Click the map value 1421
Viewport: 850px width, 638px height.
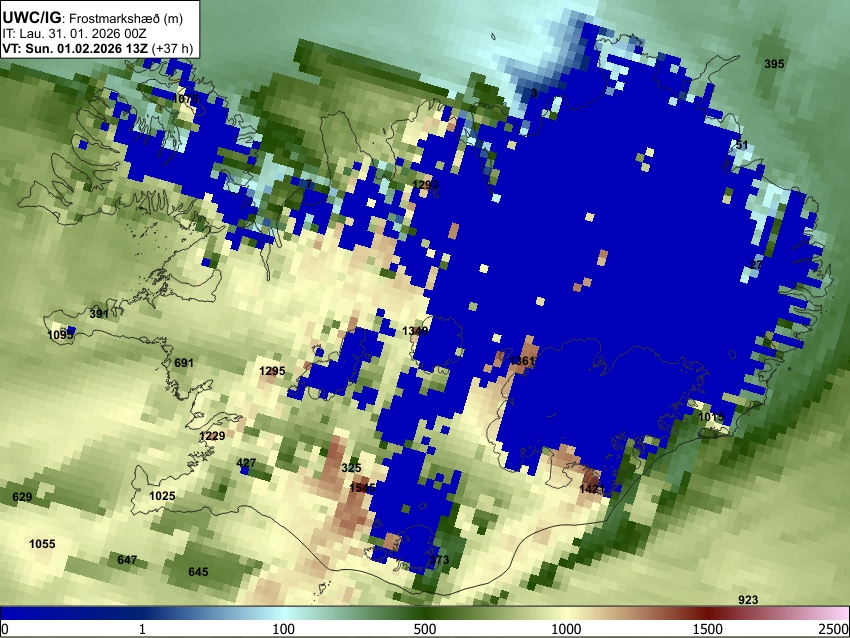592,489
